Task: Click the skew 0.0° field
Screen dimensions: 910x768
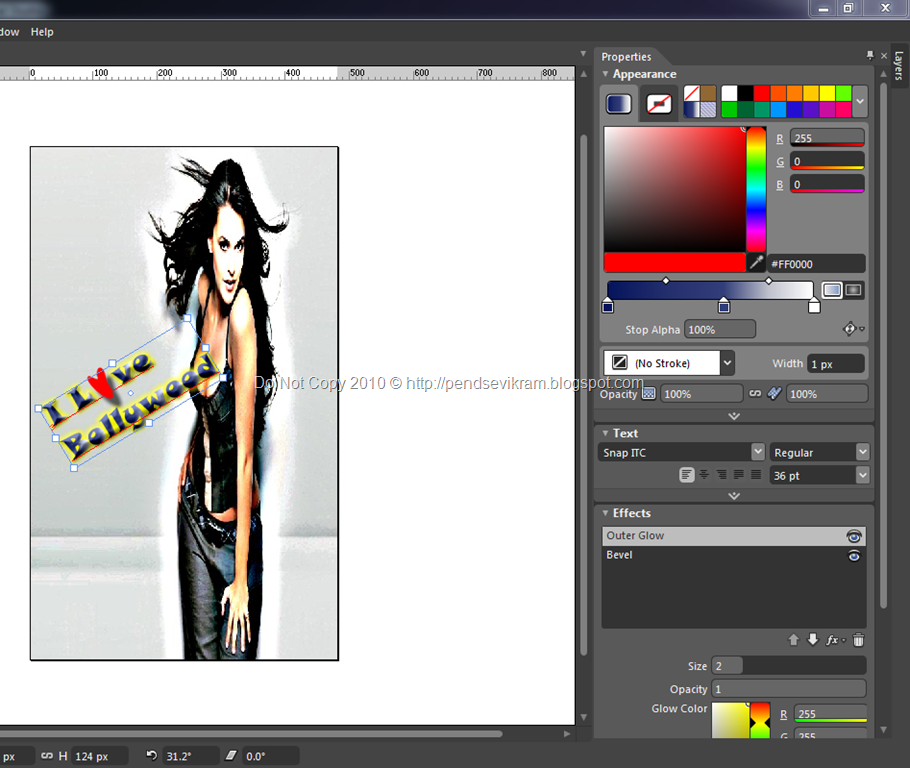Action: point(270,756)
